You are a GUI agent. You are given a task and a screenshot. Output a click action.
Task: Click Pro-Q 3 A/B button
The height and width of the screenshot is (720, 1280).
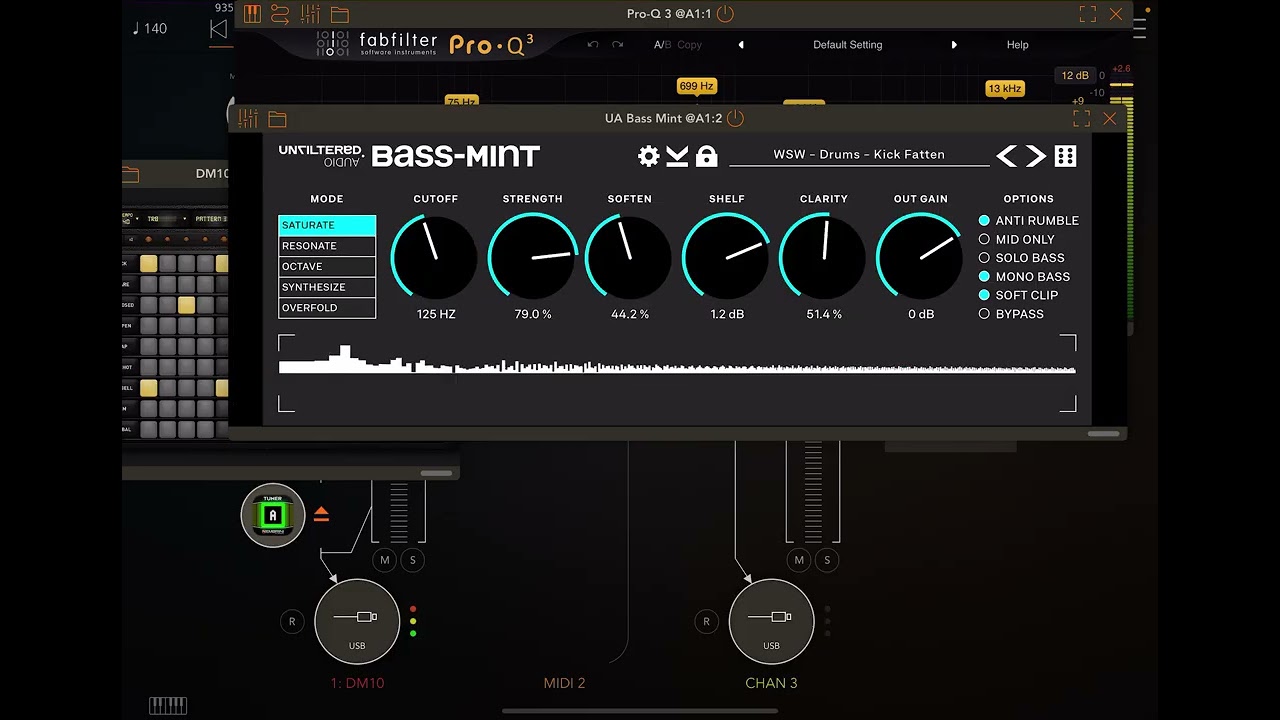coord(662,45)
